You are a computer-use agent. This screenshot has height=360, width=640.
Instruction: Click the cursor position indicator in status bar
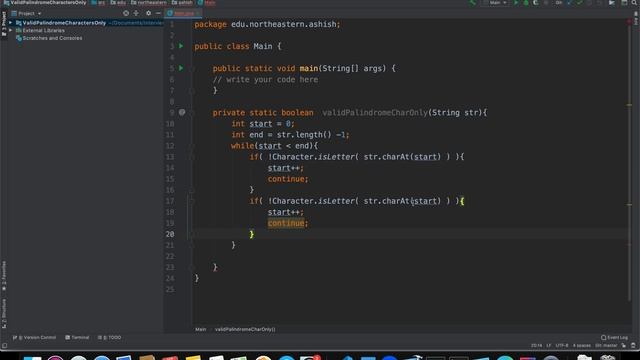(536, 346)
